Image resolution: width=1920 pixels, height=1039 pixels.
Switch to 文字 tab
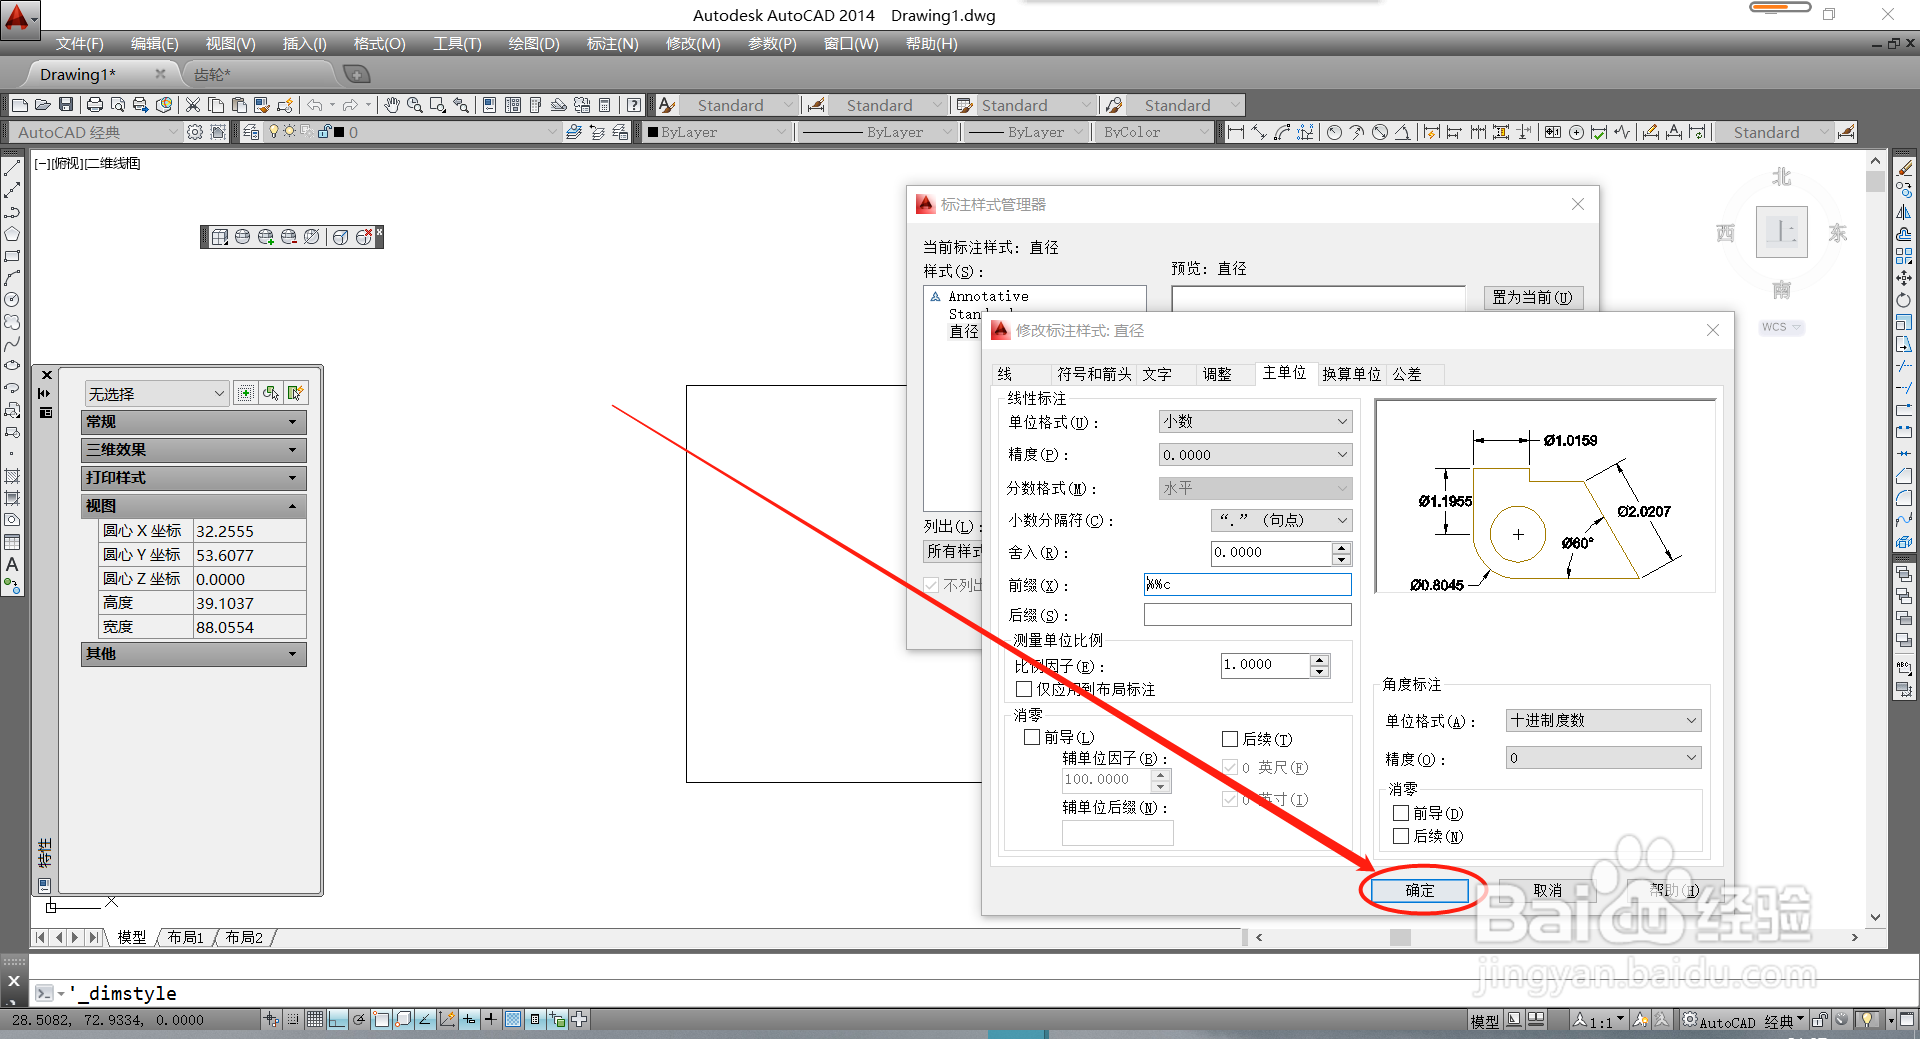pos(1157,374)
